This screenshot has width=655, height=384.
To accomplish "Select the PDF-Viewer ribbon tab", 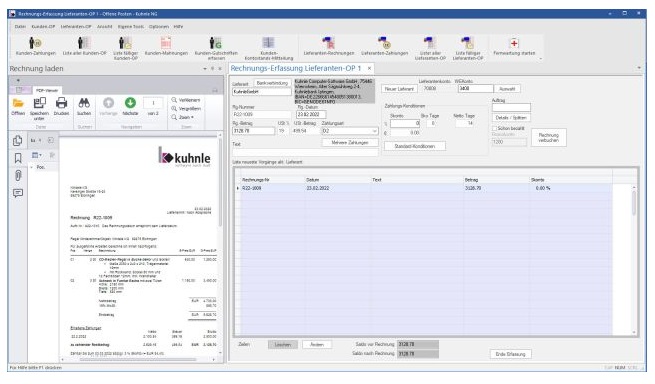I will coord(47,90).
